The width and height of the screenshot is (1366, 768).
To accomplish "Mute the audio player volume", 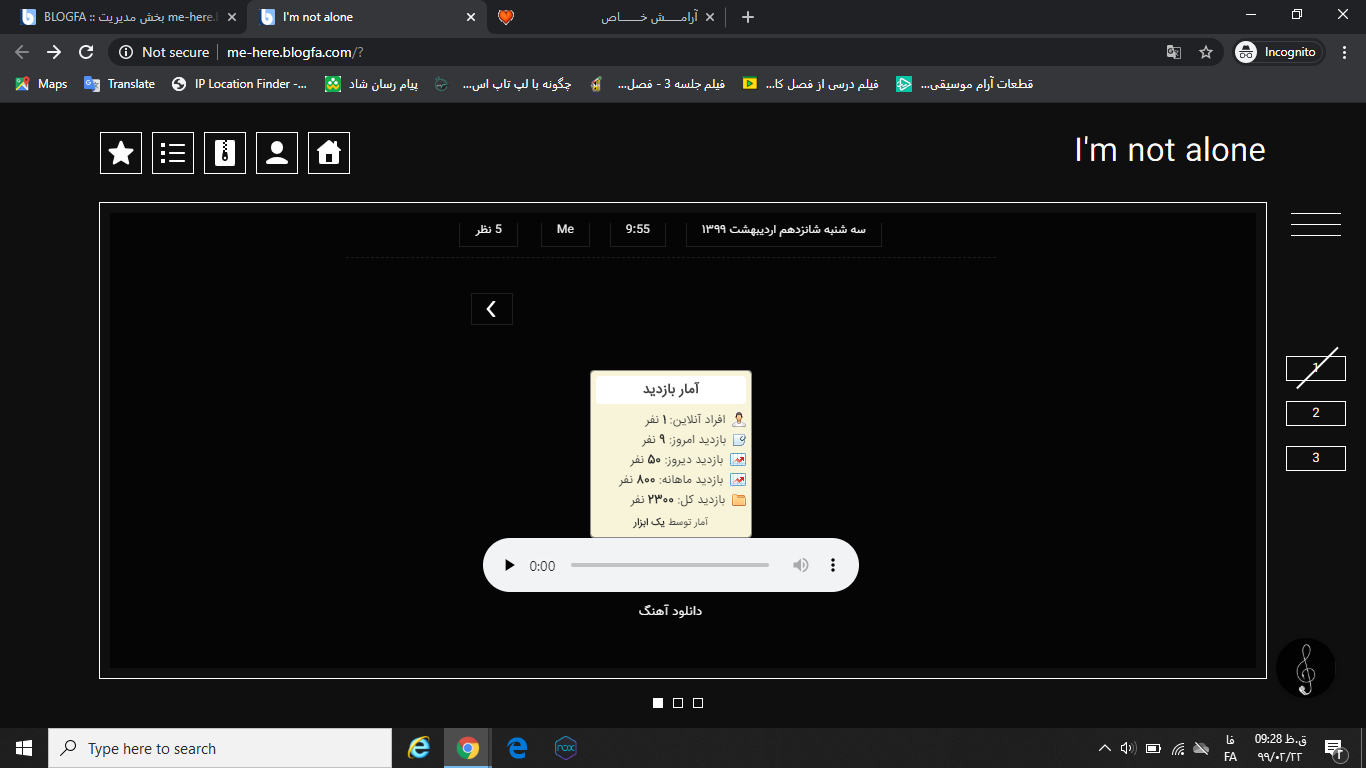I will [801, 566].
